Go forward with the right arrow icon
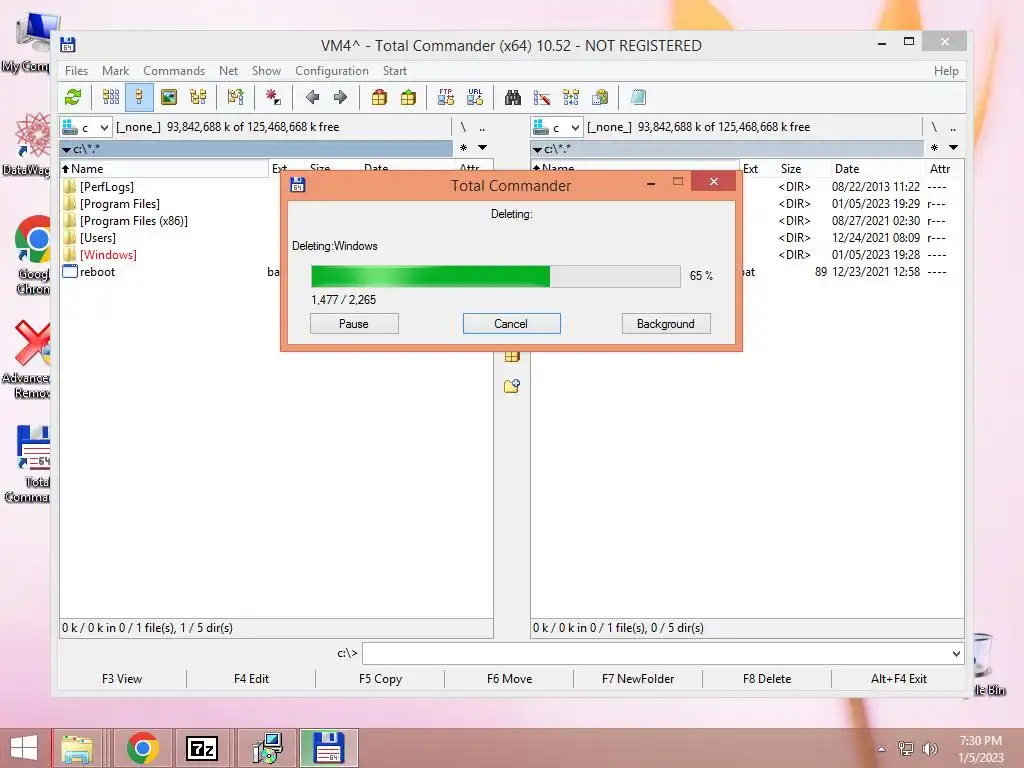 tap(340, 98)
